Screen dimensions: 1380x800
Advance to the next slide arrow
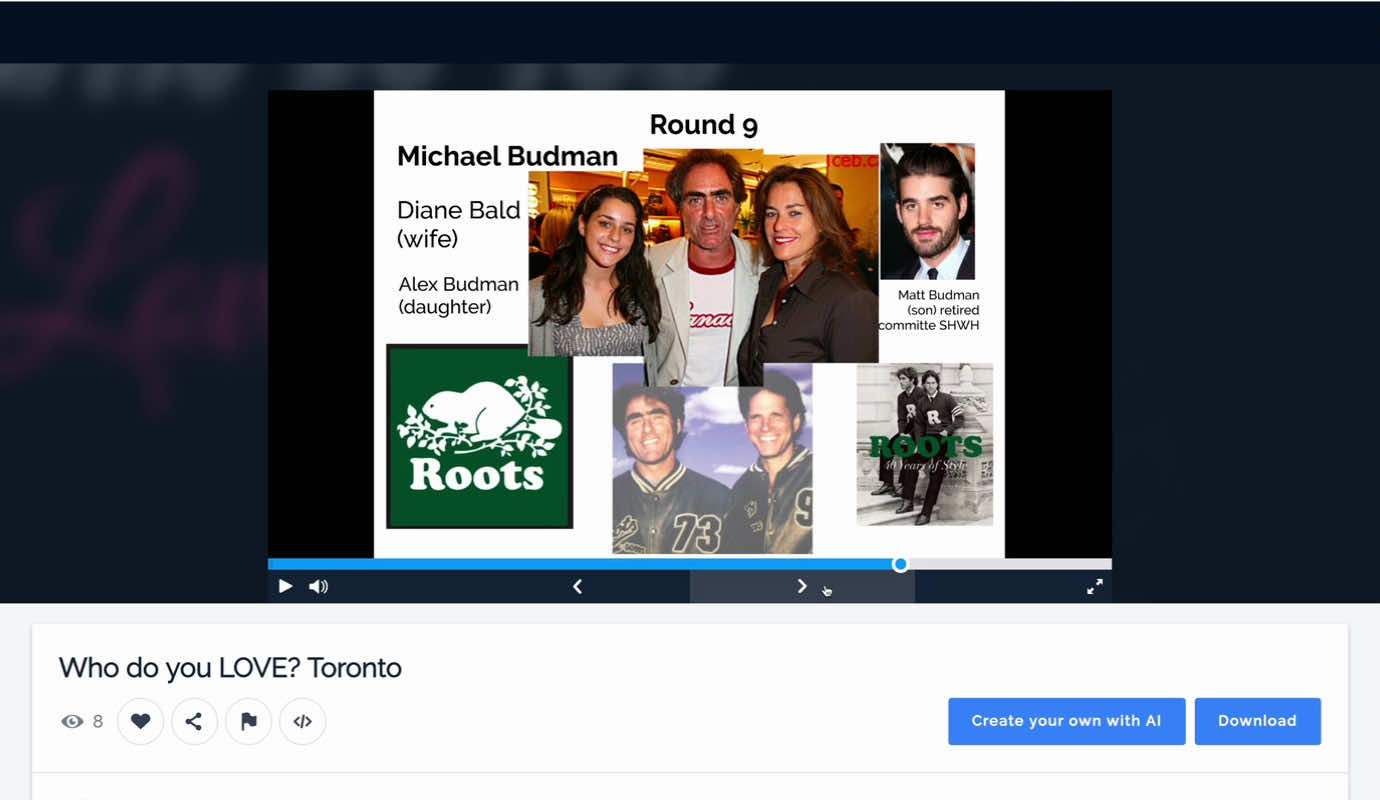(801, 587)
